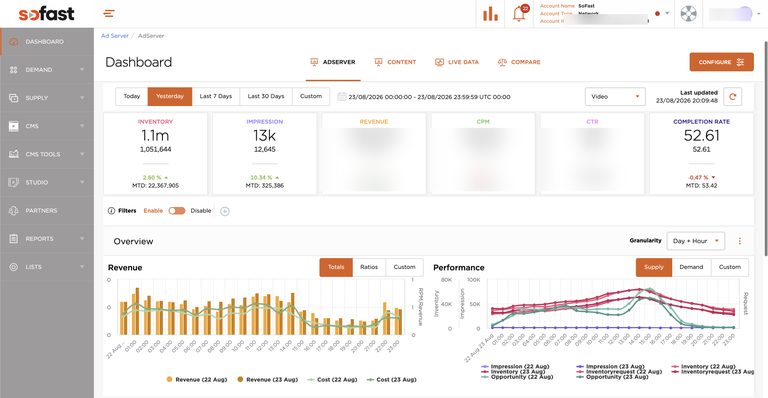
Task: Click the Lists sidebar icon
Action: coord(14,267)
